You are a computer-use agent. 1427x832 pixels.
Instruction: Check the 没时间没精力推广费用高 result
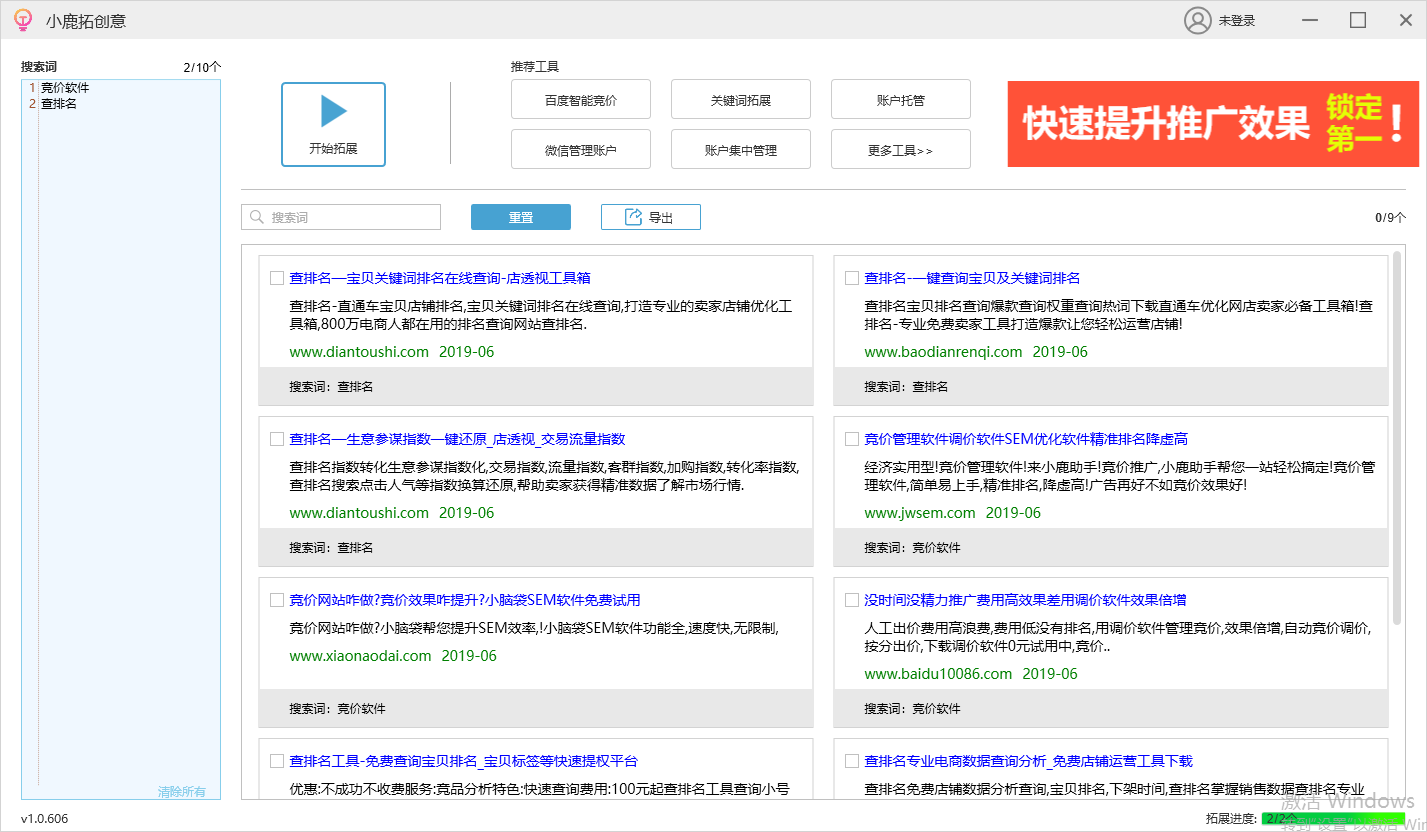[852, 600]
